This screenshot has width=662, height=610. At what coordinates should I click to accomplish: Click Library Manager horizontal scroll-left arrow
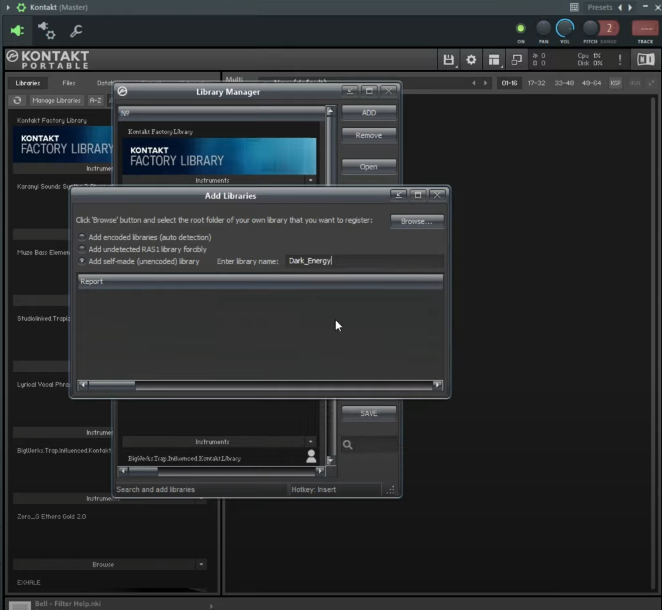click(x=123, y=470)
